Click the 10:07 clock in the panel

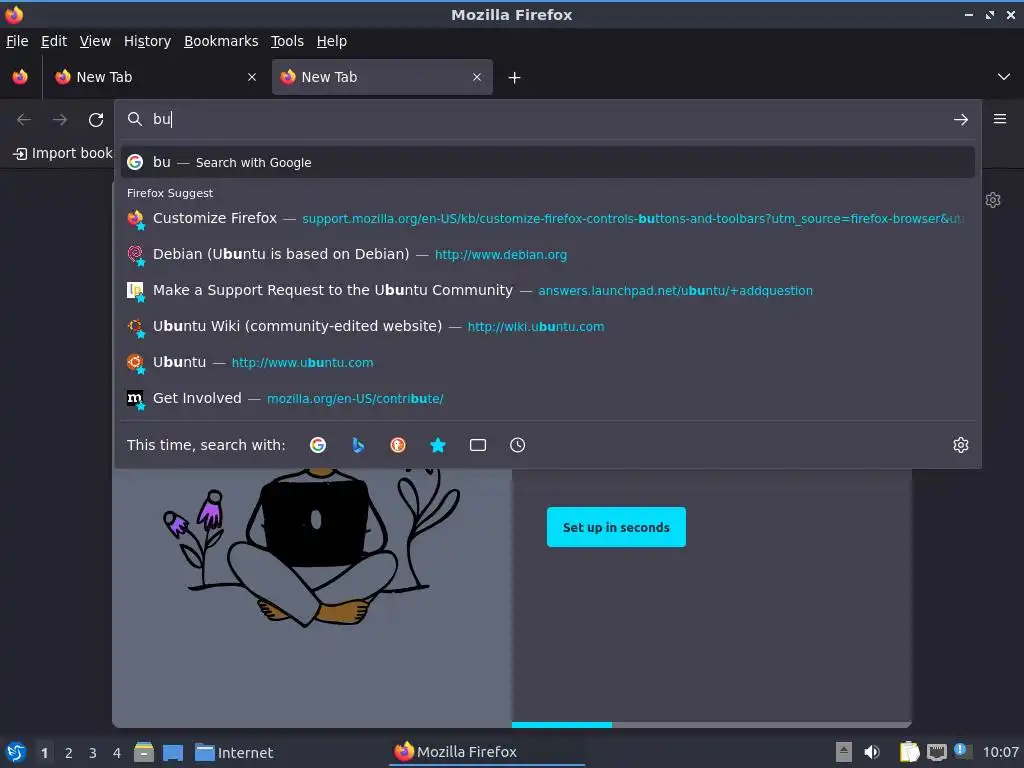(1000, 753)
